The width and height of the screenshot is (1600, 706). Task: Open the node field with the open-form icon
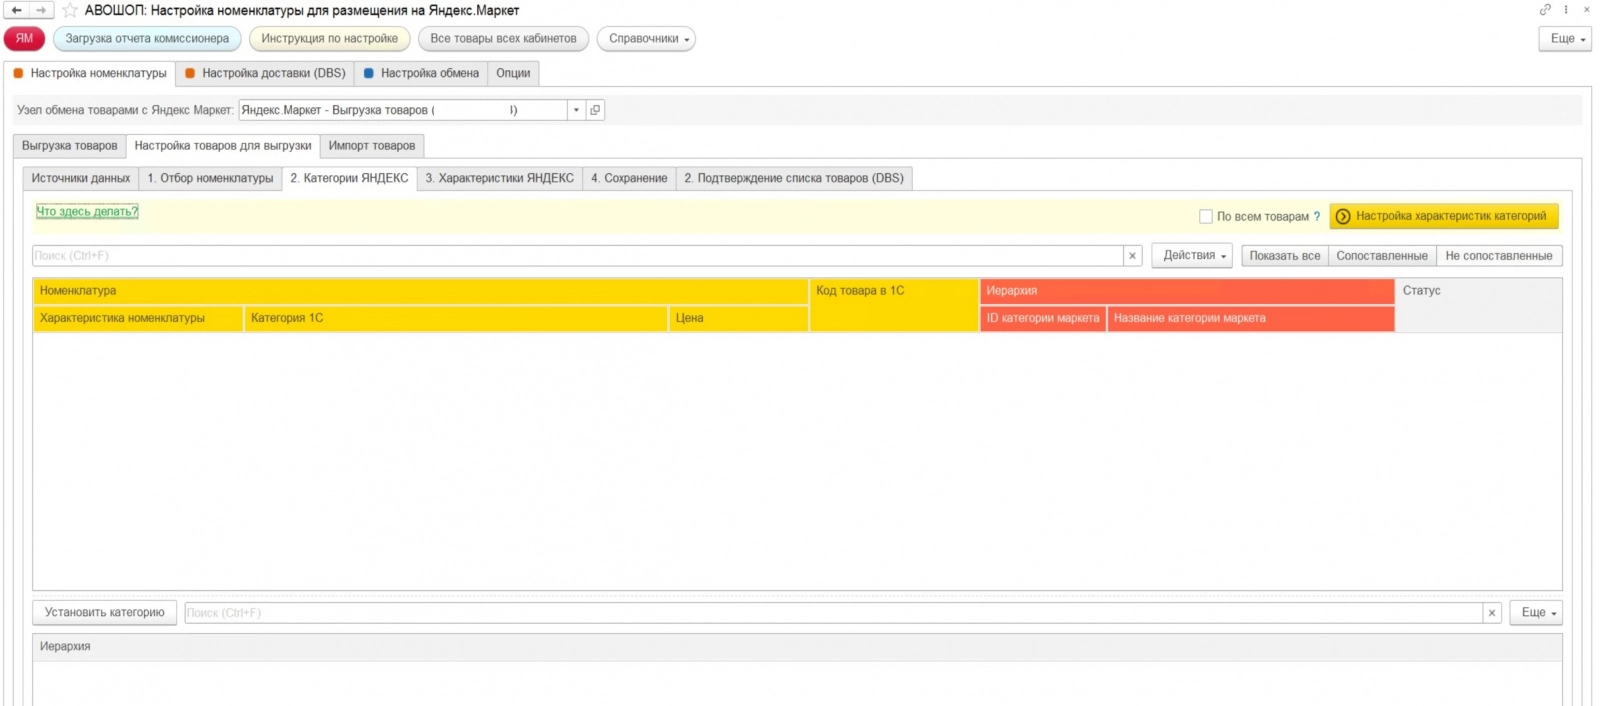tap(595, 110)
